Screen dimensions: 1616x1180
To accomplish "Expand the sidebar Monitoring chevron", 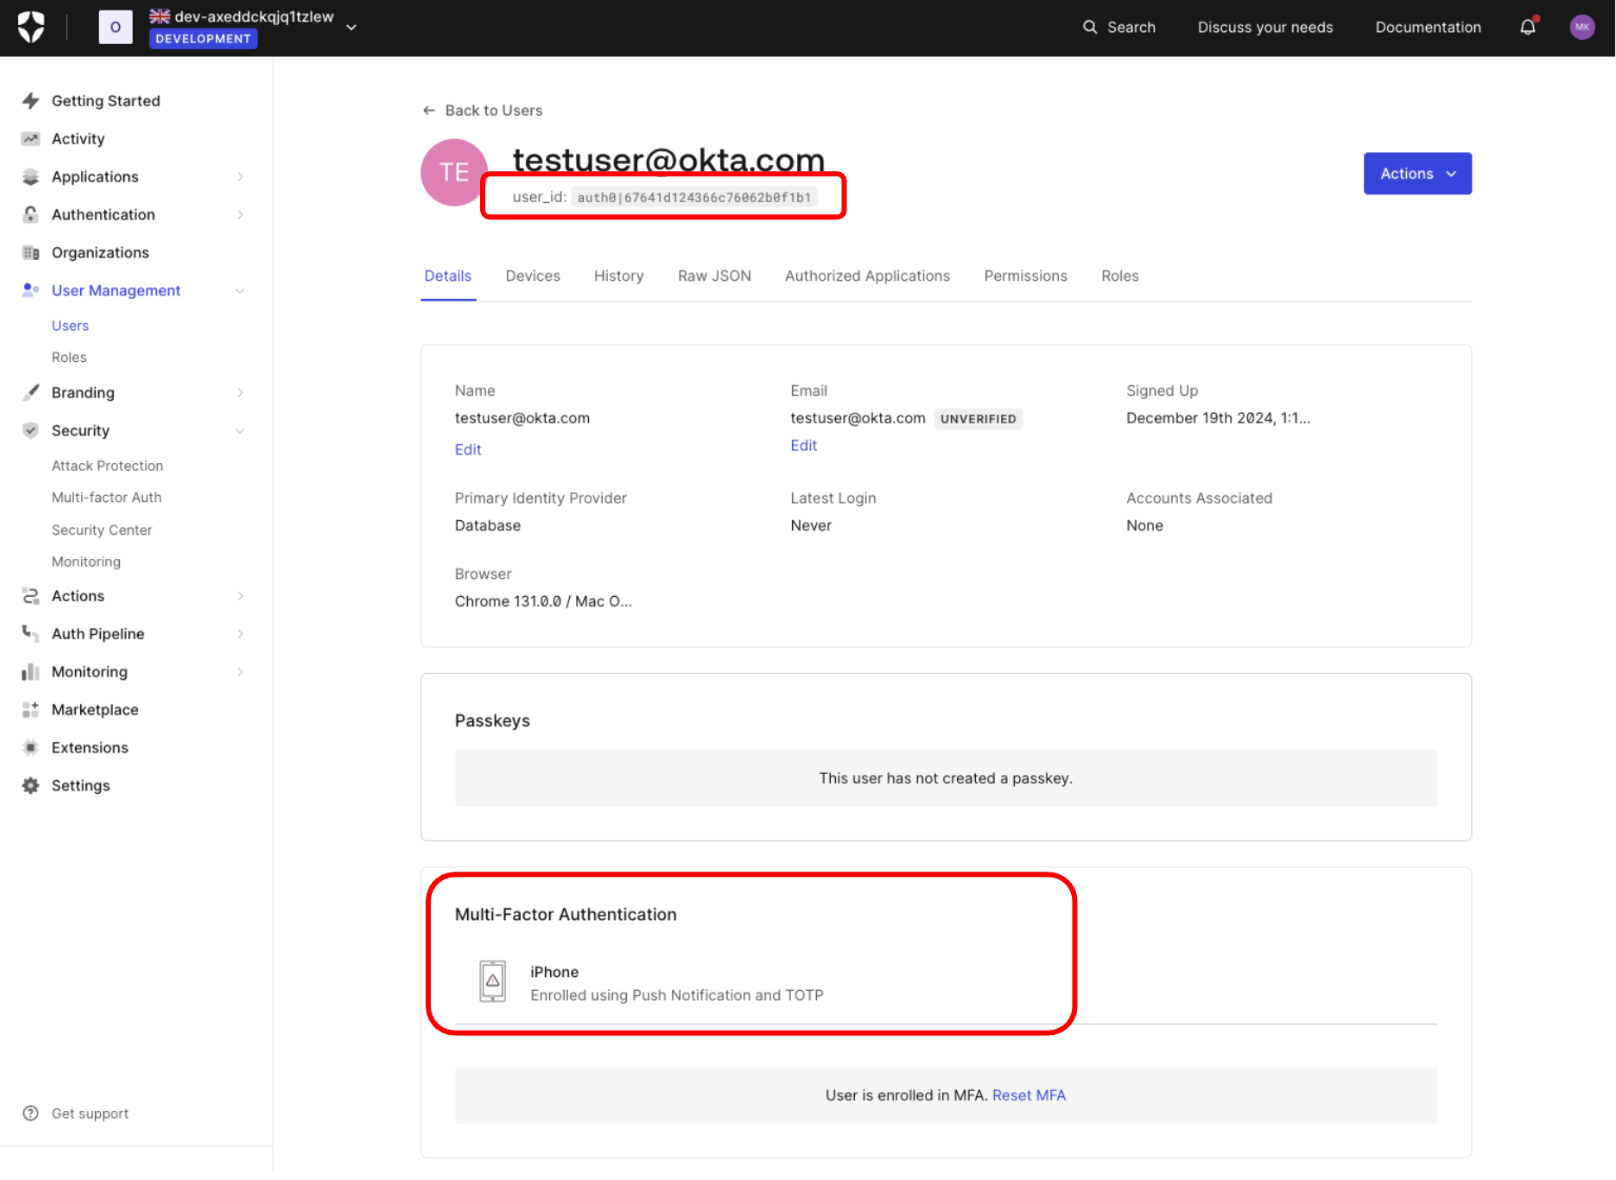I will tap(240, 672).
